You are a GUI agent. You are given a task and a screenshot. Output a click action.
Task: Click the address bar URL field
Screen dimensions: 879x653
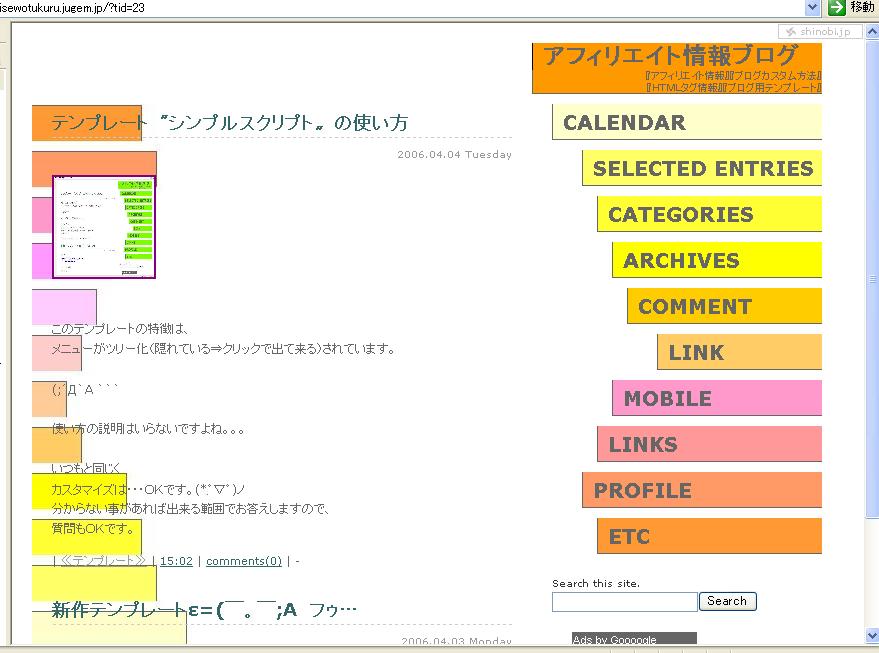pyautogui.click(x=401, y=7)
